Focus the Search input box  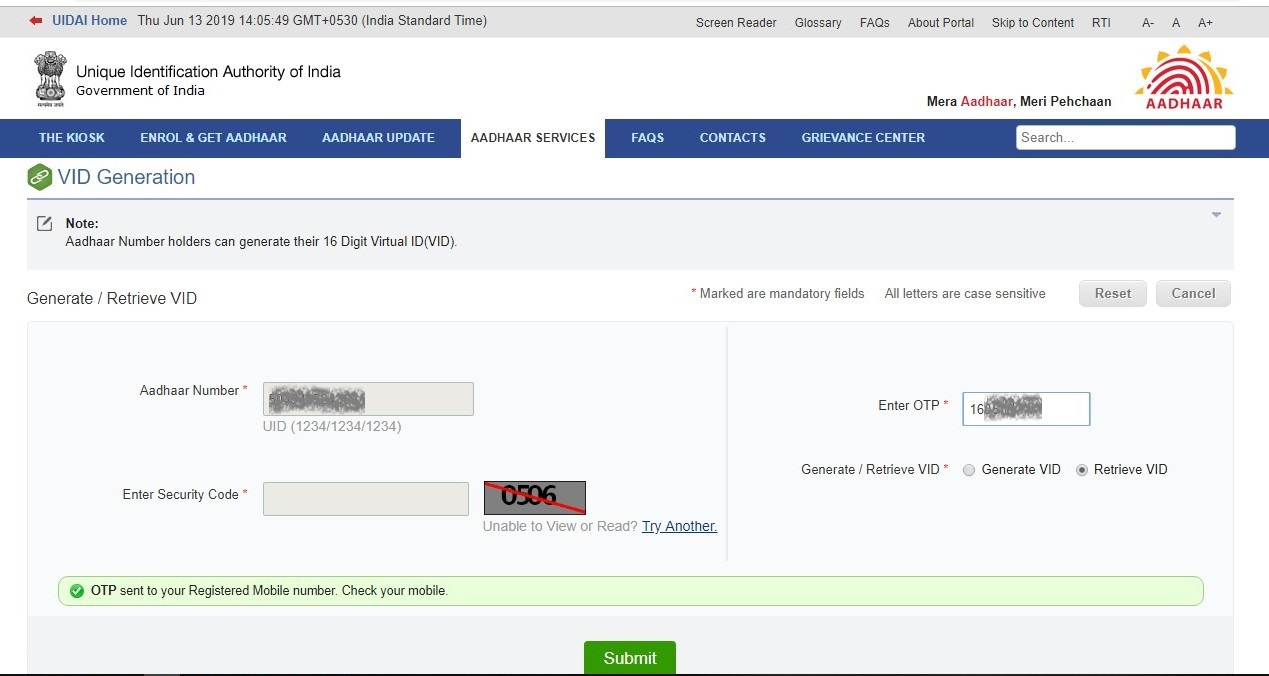[x=1126, y=138]
